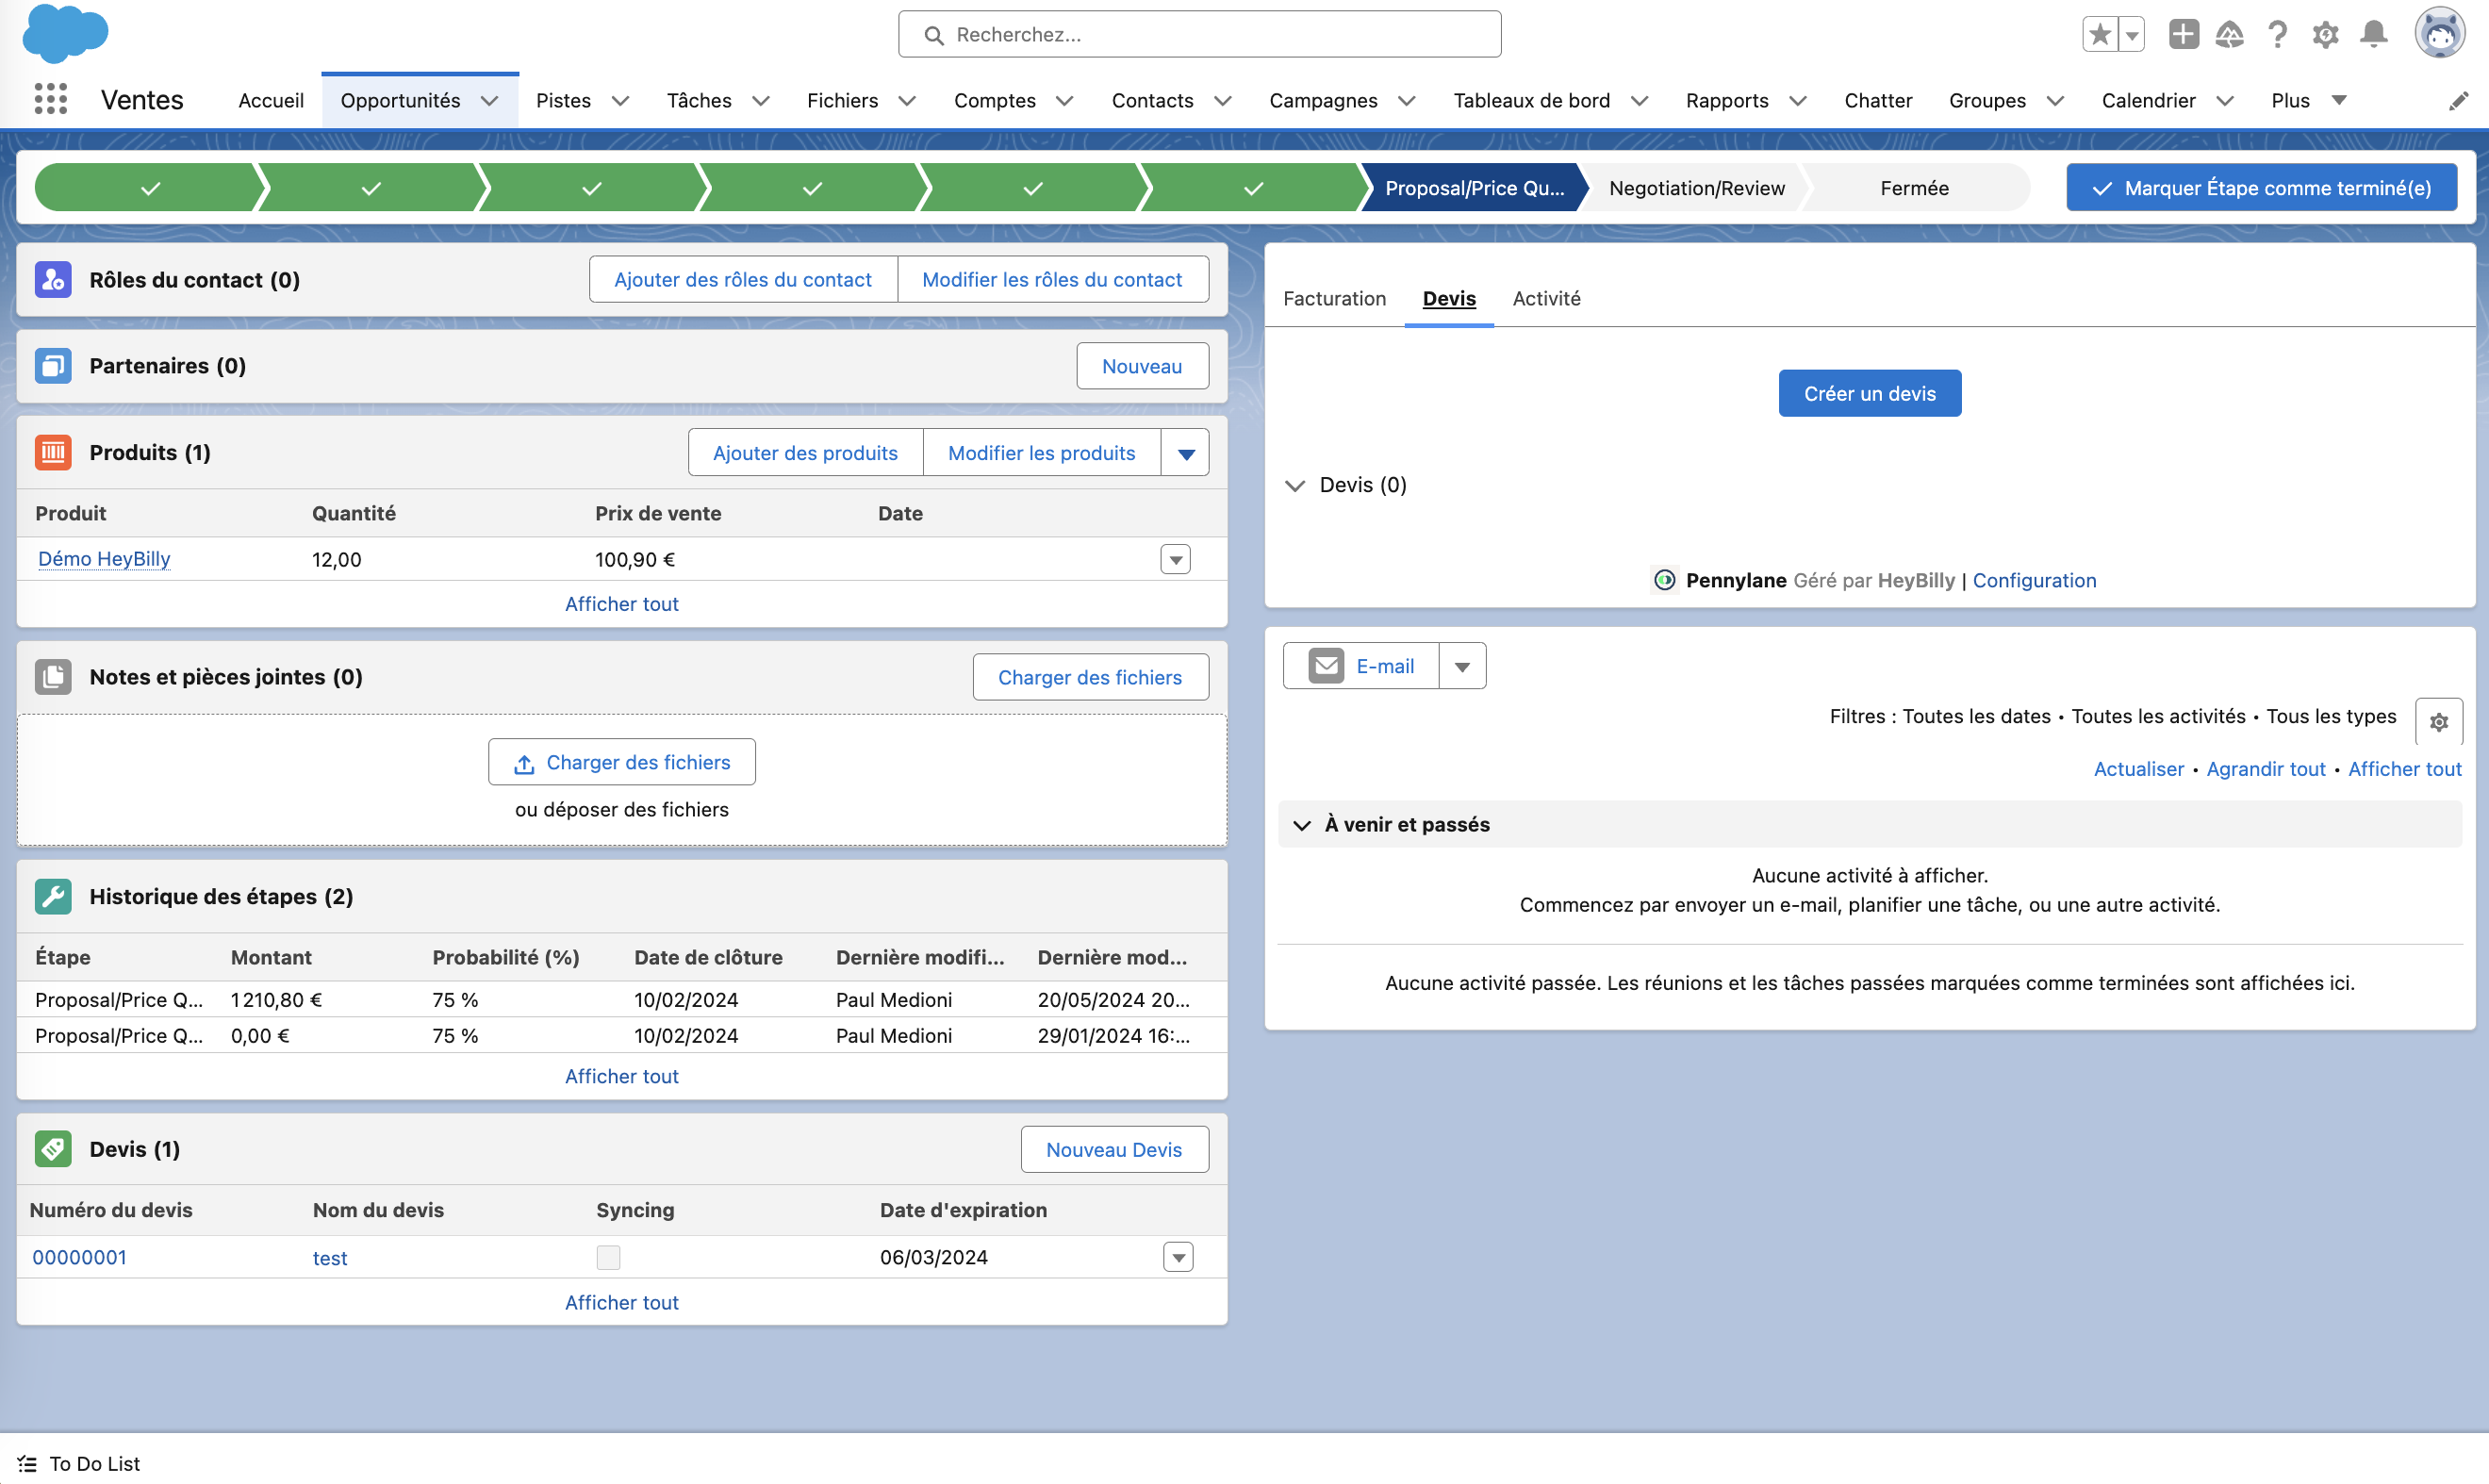The image size is (2489, 1484).
Task: Open global actions plus icon
Action: point(2183,35)
